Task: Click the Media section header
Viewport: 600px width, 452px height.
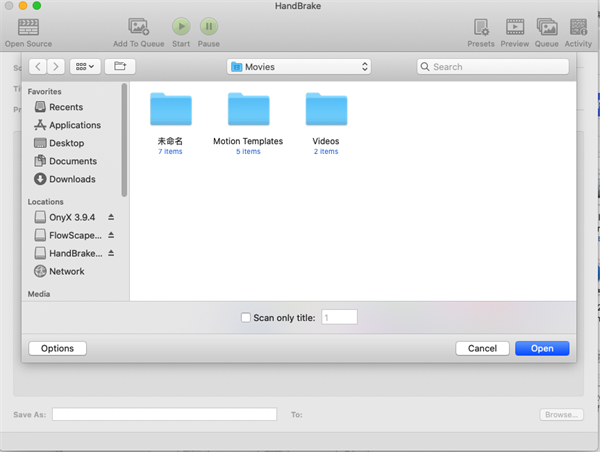Action: 39,294
